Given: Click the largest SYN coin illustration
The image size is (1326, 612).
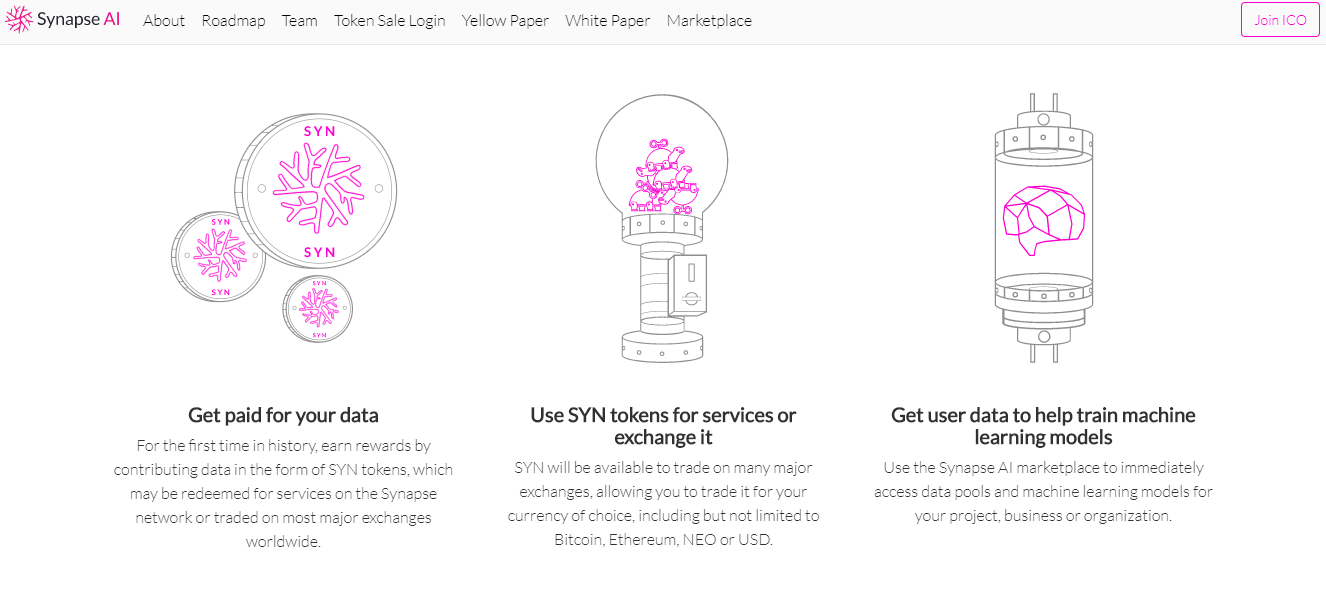Looking at the screenshot, I should pos(319,189).
